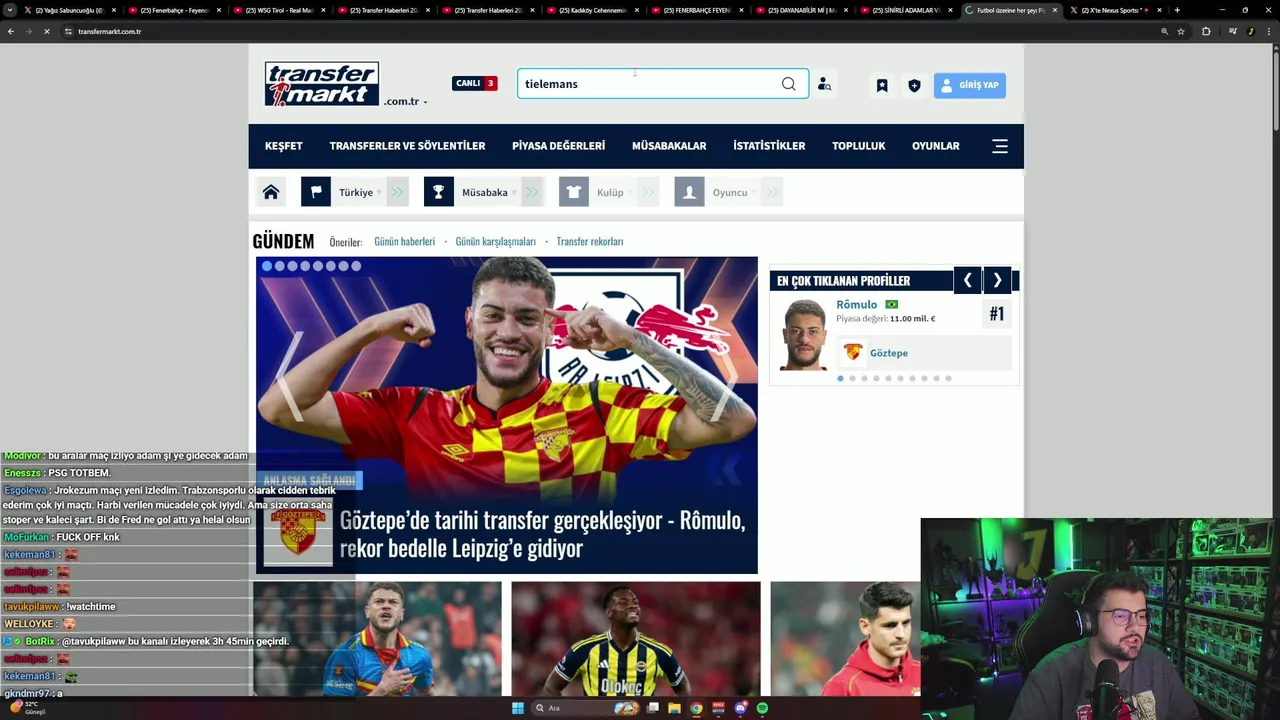Click the home icon in quick select bar
Image resolution: width=1280 pixels, height=720 pixels.
pos(271,192)
